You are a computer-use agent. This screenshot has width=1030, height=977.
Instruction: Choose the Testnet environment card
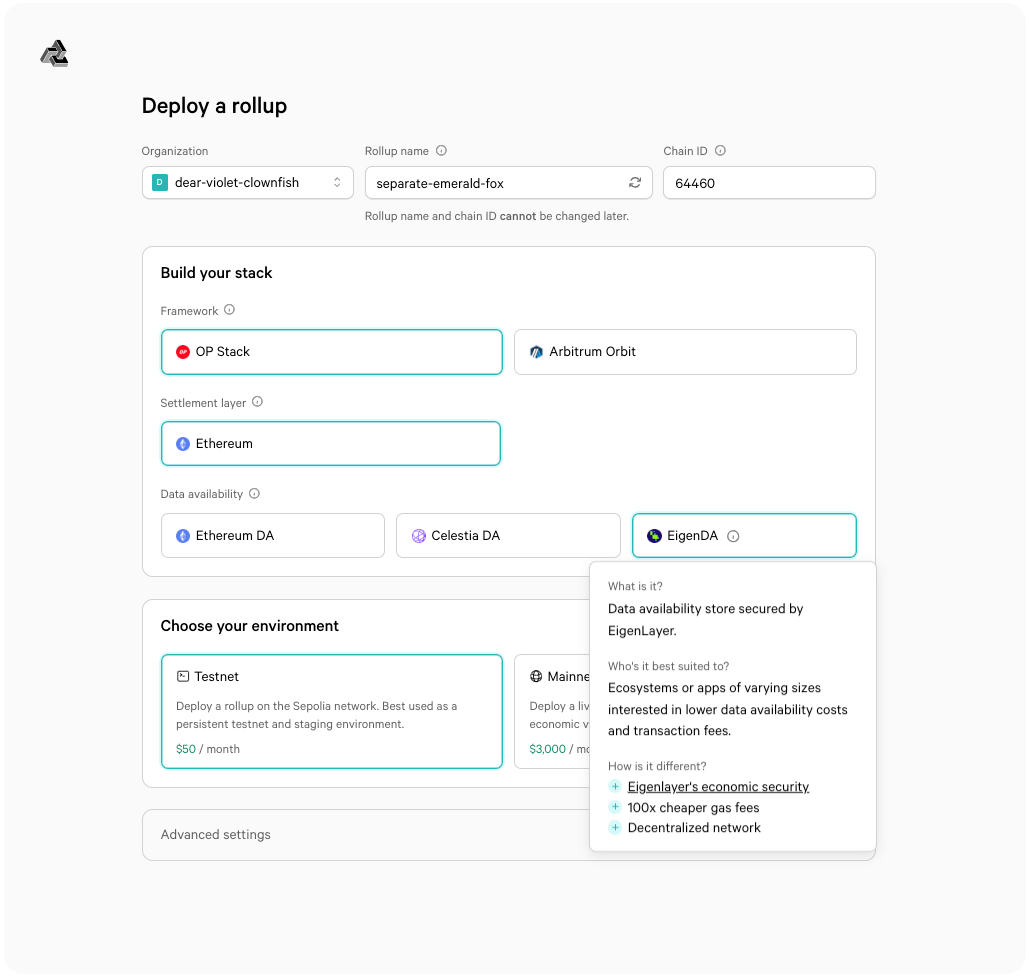(332, 711)
